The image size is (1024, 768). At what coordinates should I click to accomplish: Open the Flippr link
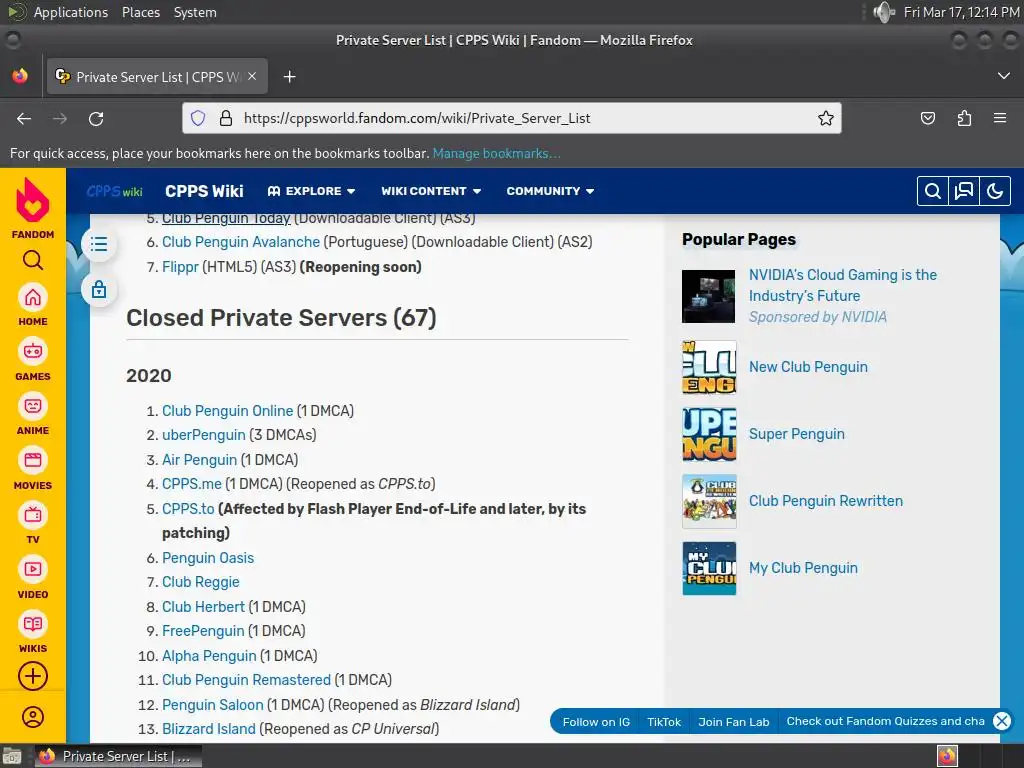(180, 266)
